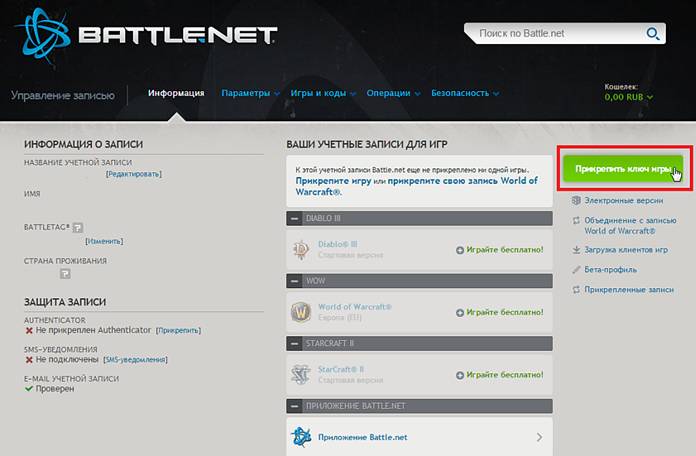696x456 pixels.
Task: Click the search magnifier icon
Action: point(652,33)
